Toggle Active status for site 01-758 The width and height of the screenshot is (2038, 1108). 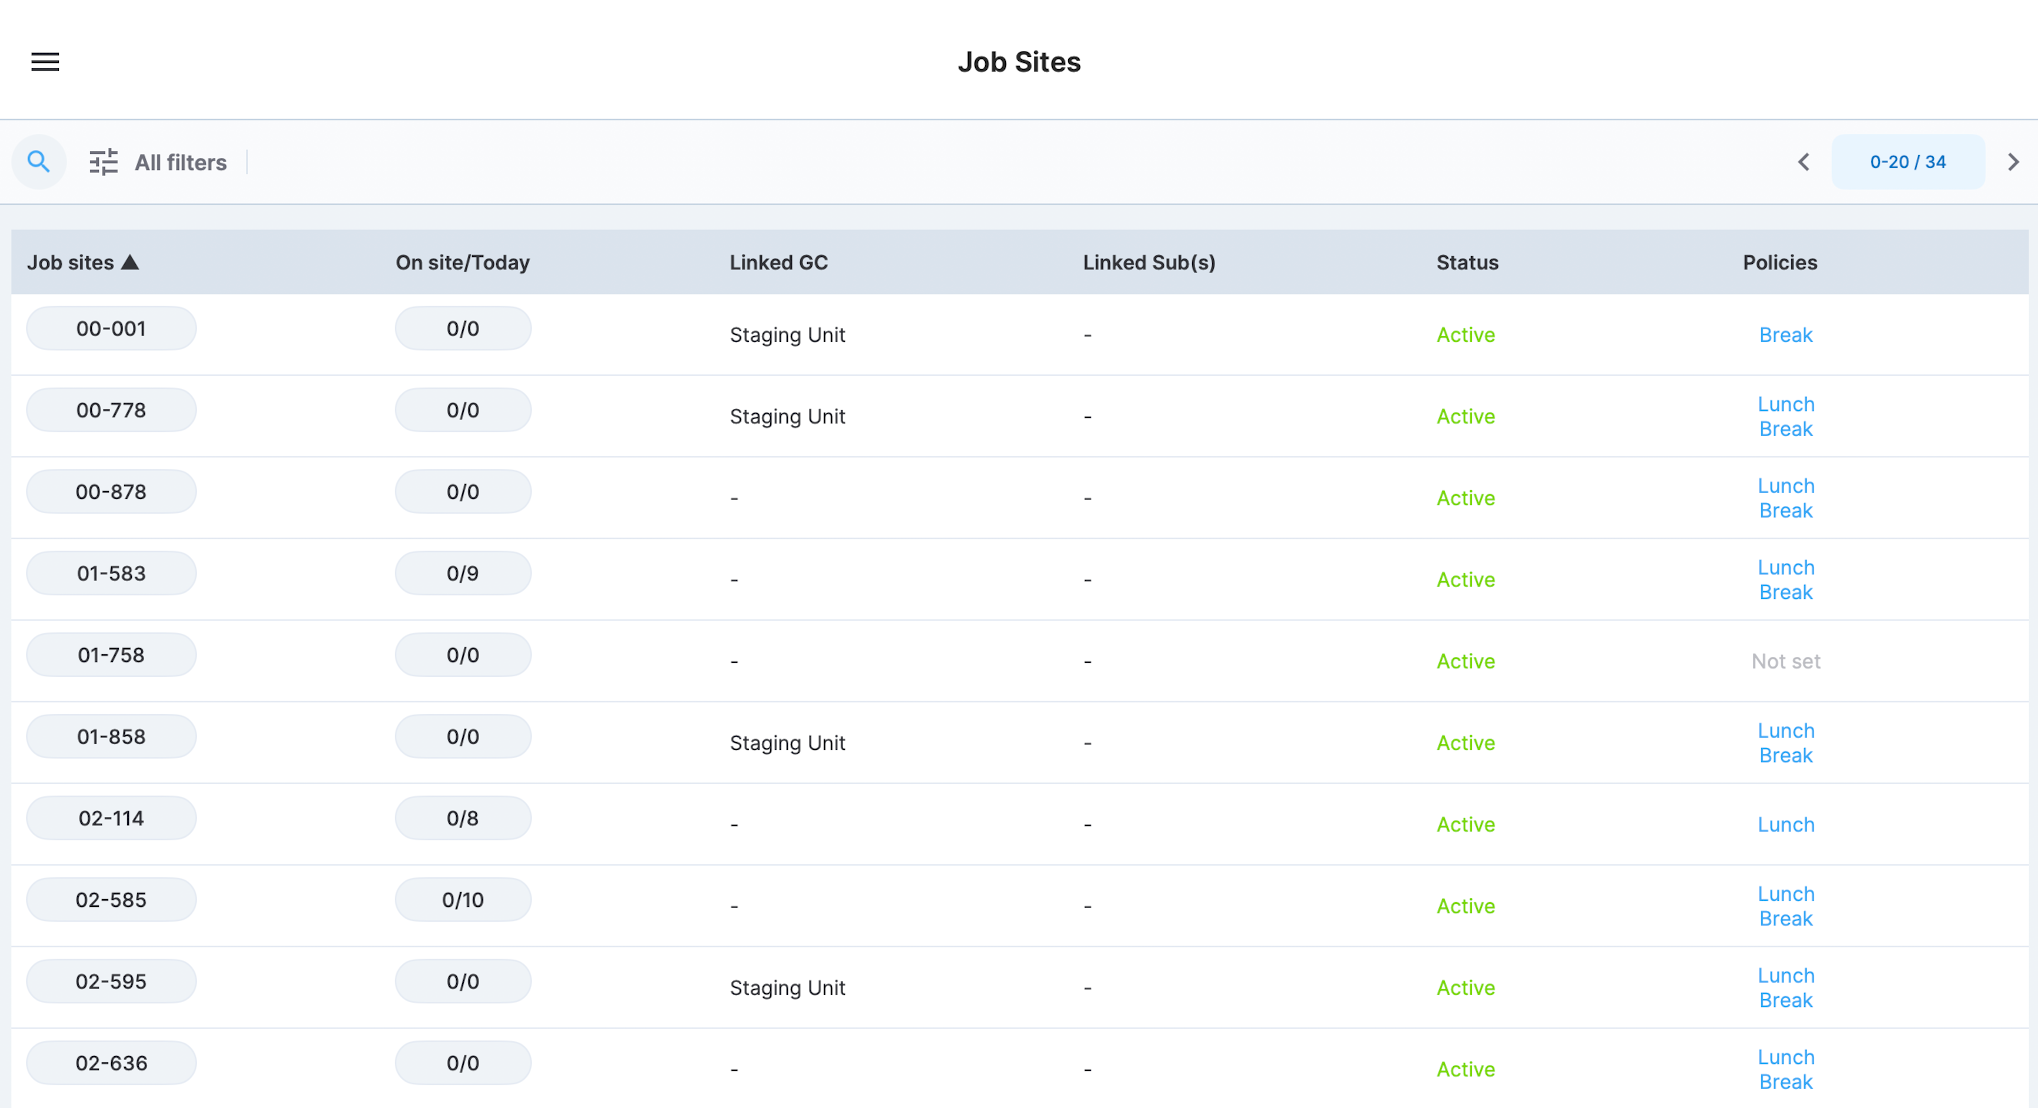1465,660
